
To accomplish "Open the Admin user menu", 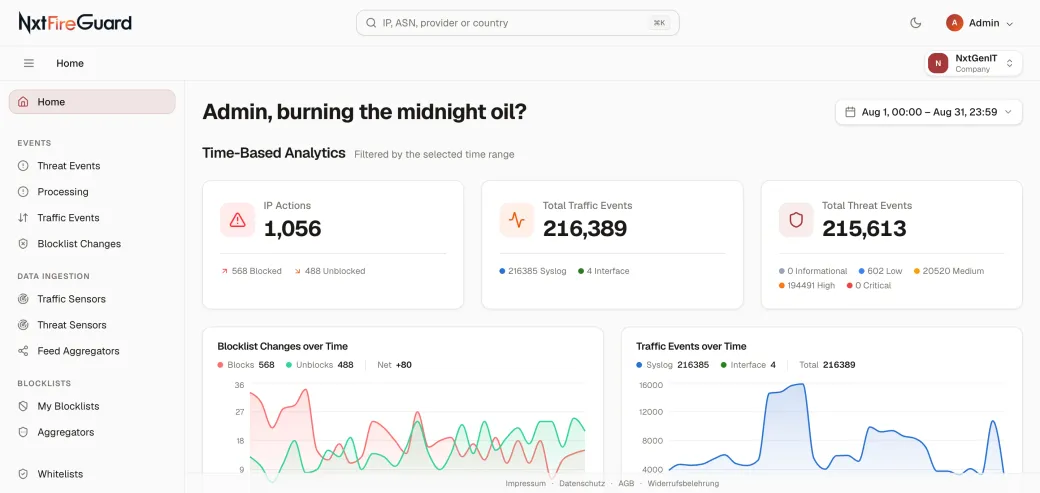I will (x=980, y=23).
